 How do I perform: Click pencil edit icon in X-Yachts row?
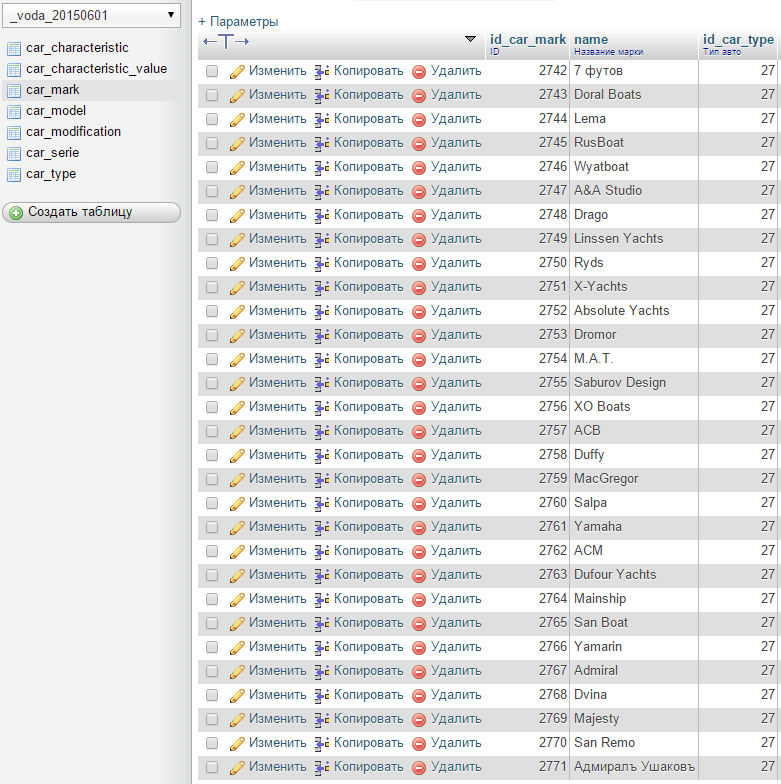(x=237, y=288)
